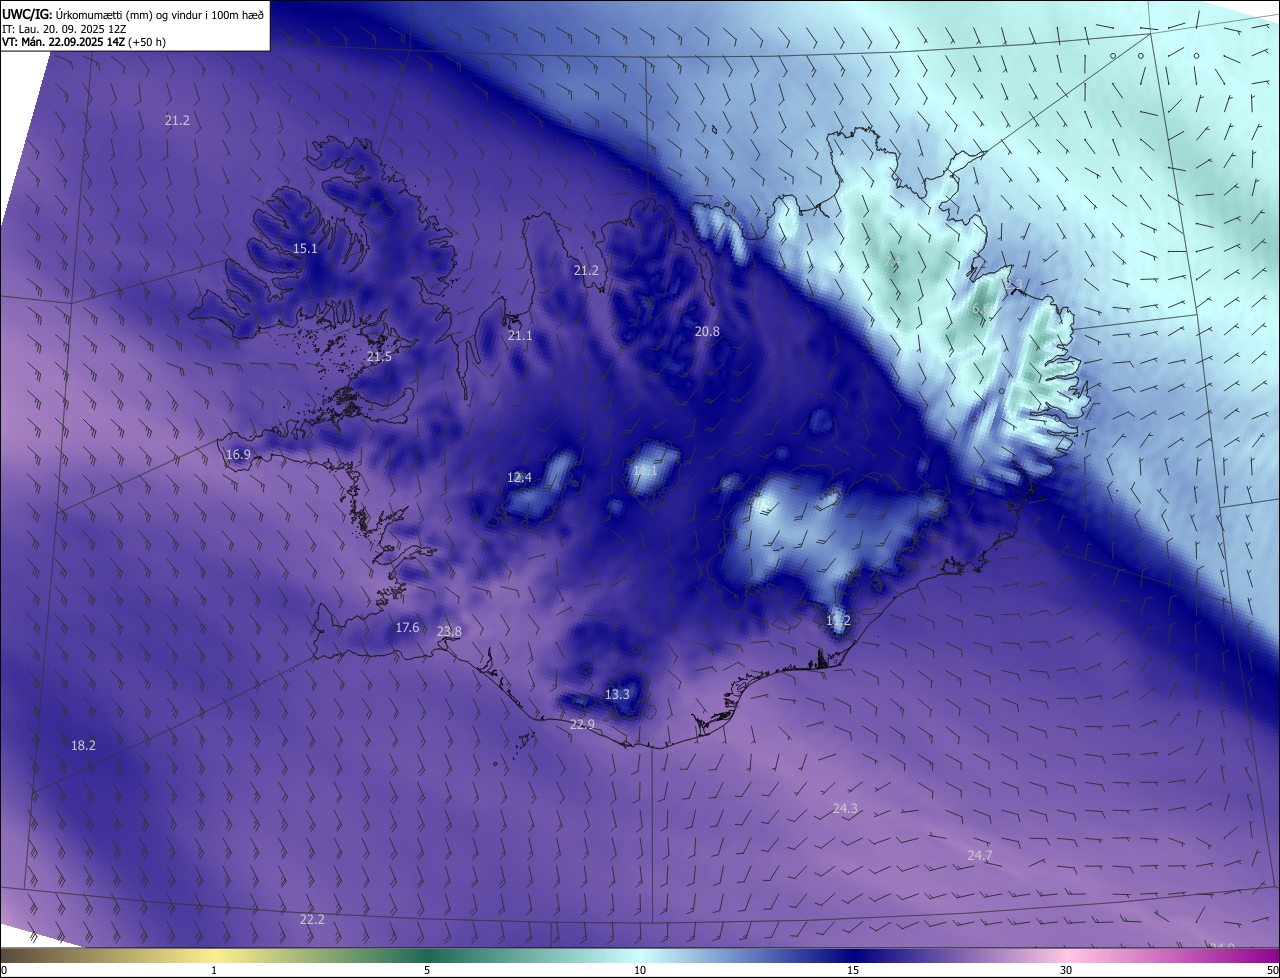Click the 'IT: Lau. 20. 09. 2025 12Z' line
The height and width of the screenshot is (978, 1280).
[x=64, y=29]
